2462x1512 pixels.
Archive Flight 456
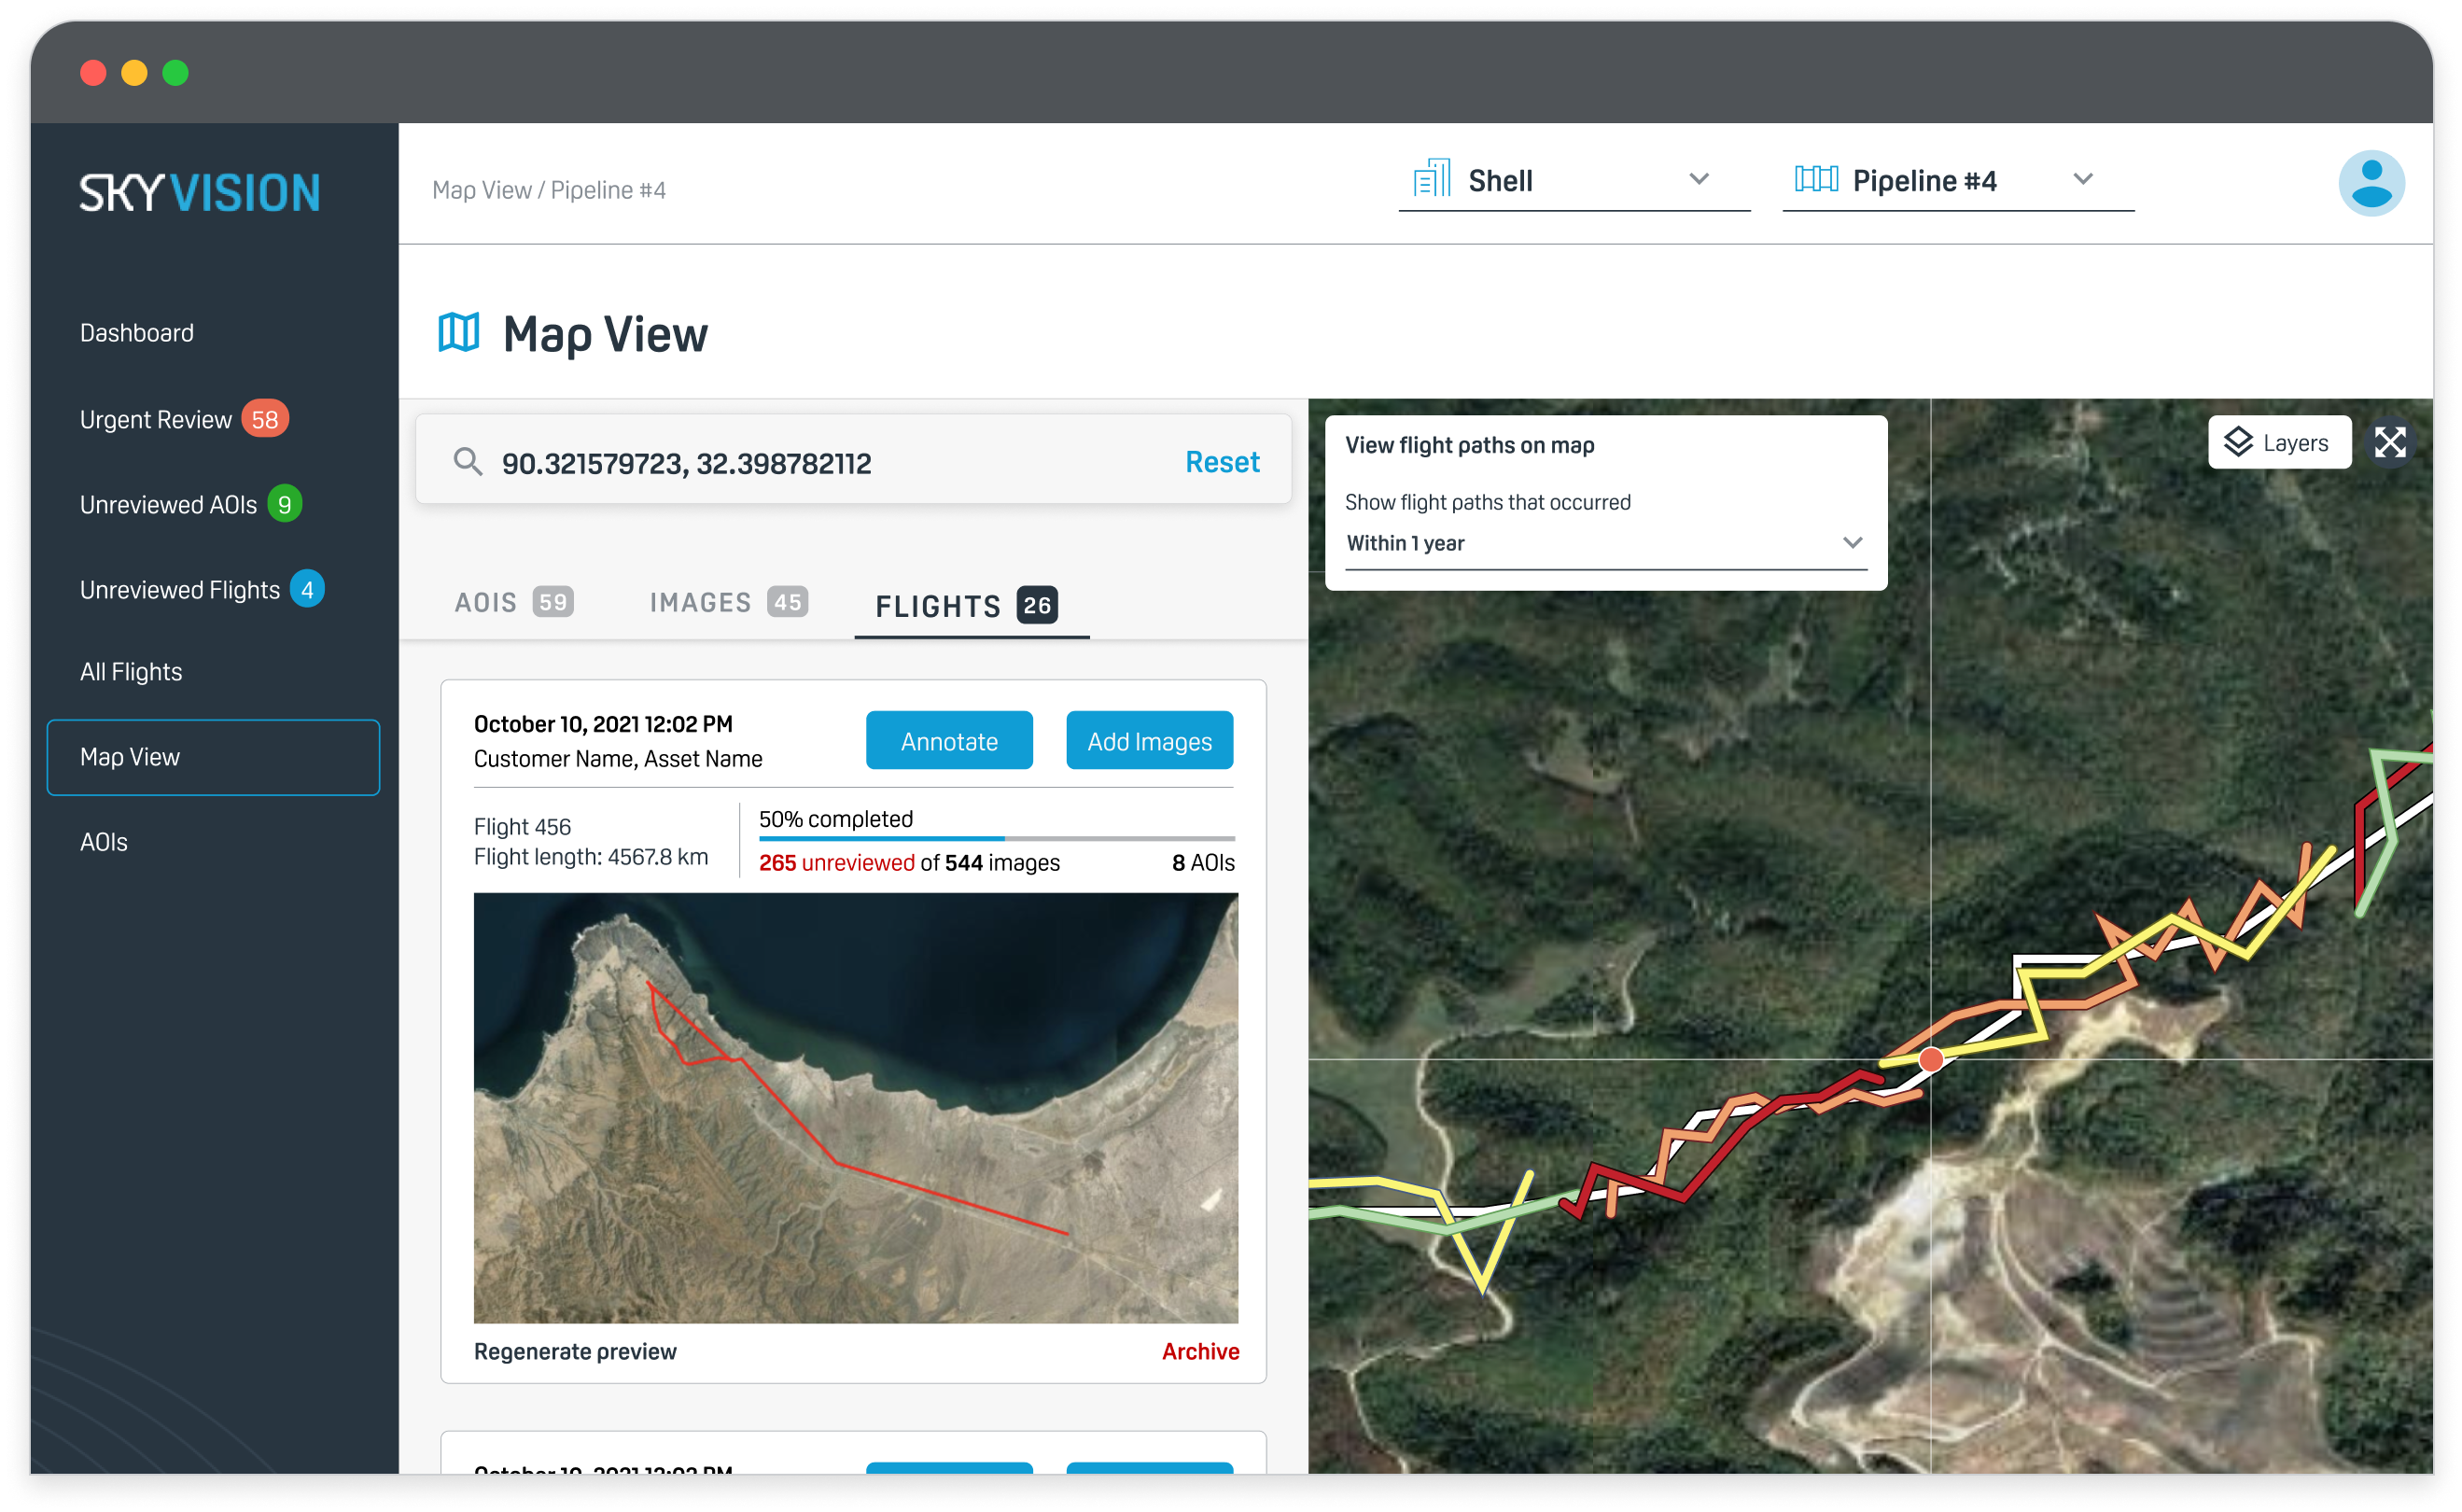[1199, 1351]
